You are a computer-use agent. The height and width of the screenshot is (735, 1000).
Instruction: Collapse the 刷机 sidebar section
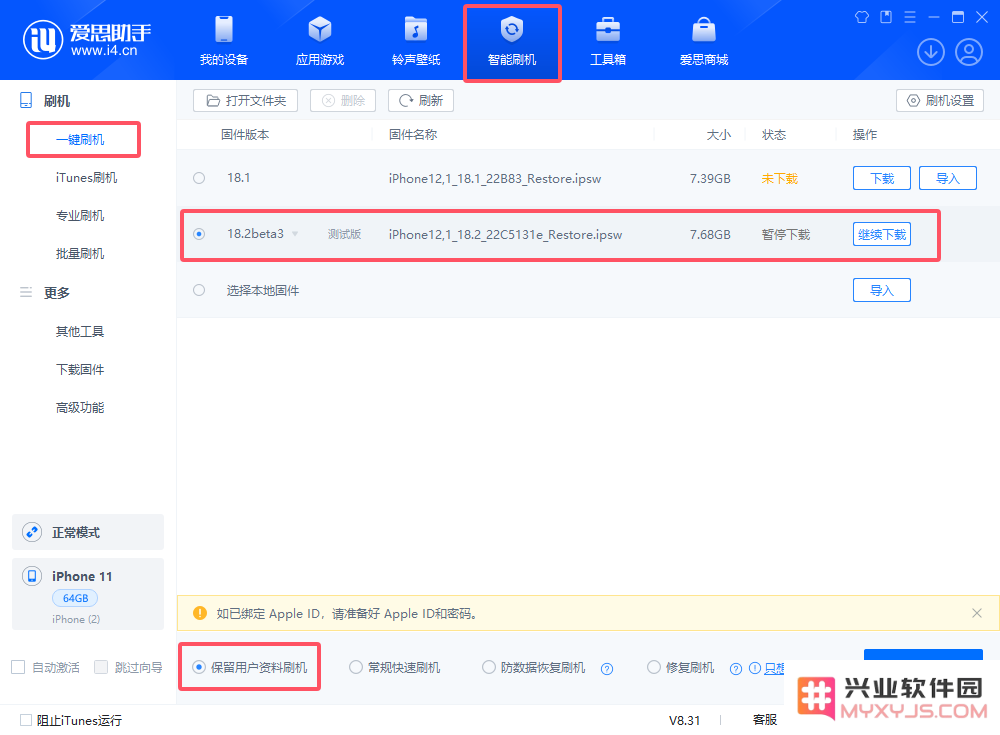(56, 101)
